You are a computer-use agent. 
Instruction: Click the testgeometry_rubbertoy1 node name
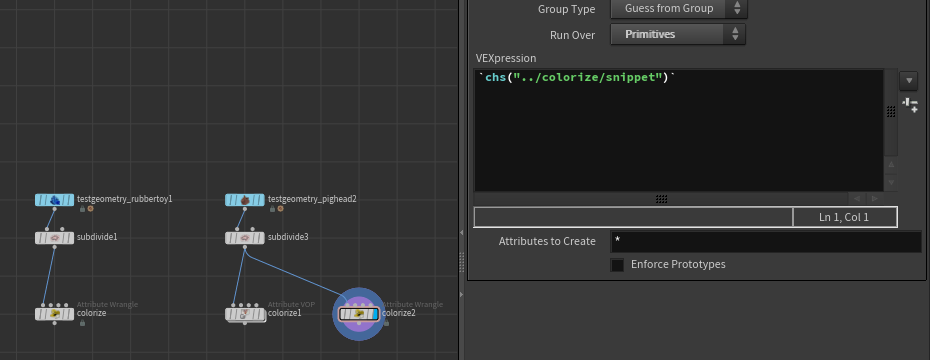click(125, 199)
